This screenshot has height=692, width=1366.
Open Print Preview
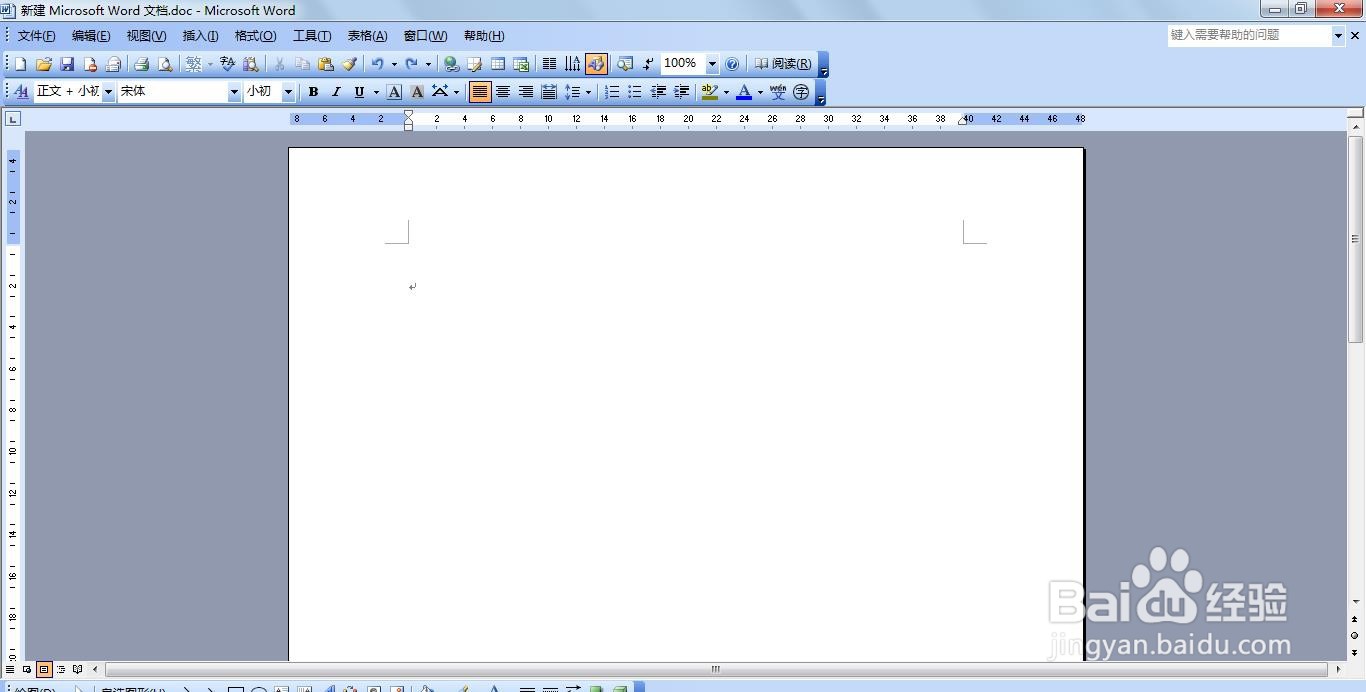tap(165, 64)
